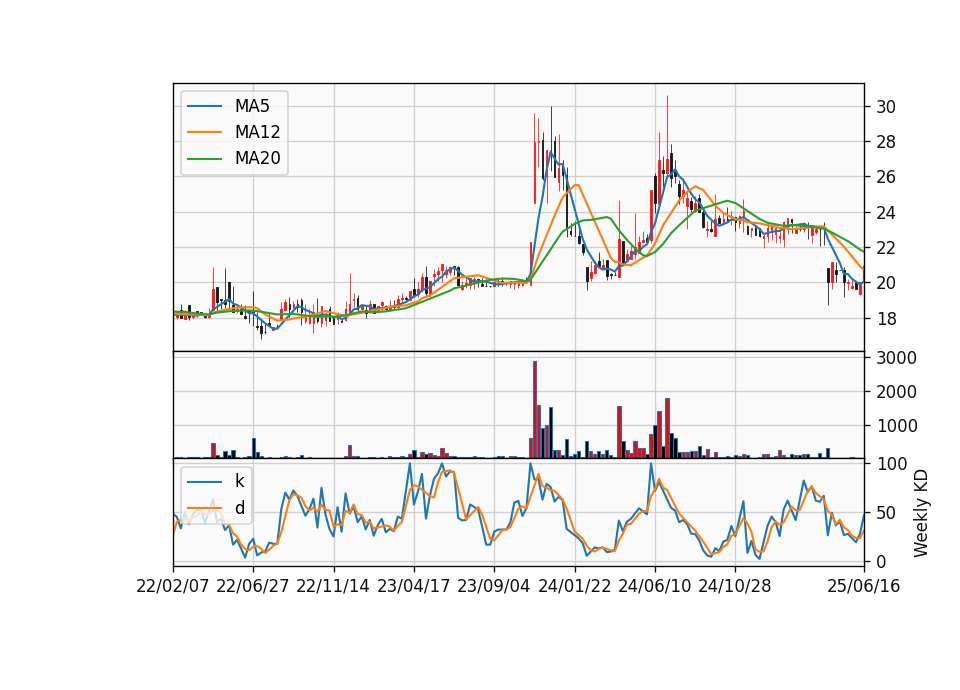Screen dimensions: 960x690
Task: Click the 22/06/27 date tick label
Action: pyautogui.click(x=252, y=586)
